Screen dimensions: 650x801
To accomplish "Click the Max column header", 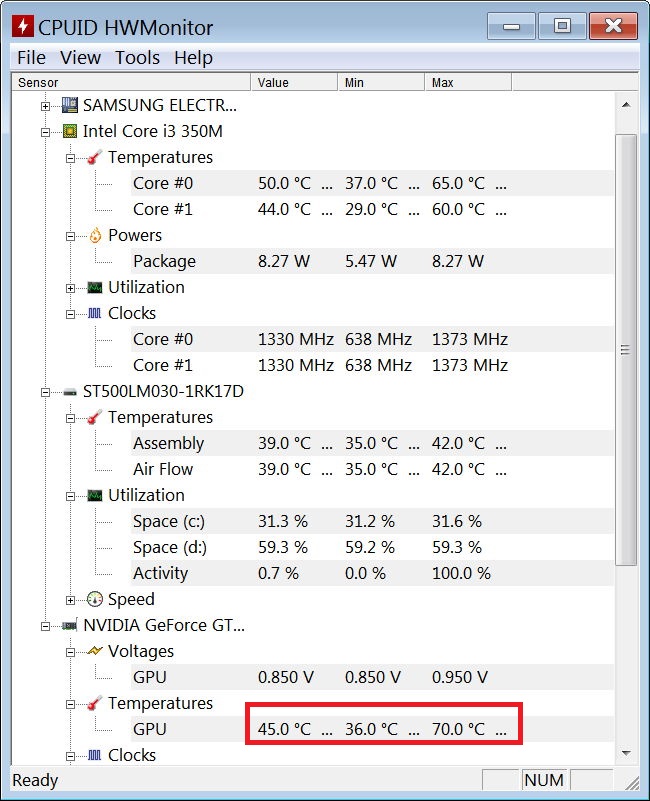I will (468, 82).
